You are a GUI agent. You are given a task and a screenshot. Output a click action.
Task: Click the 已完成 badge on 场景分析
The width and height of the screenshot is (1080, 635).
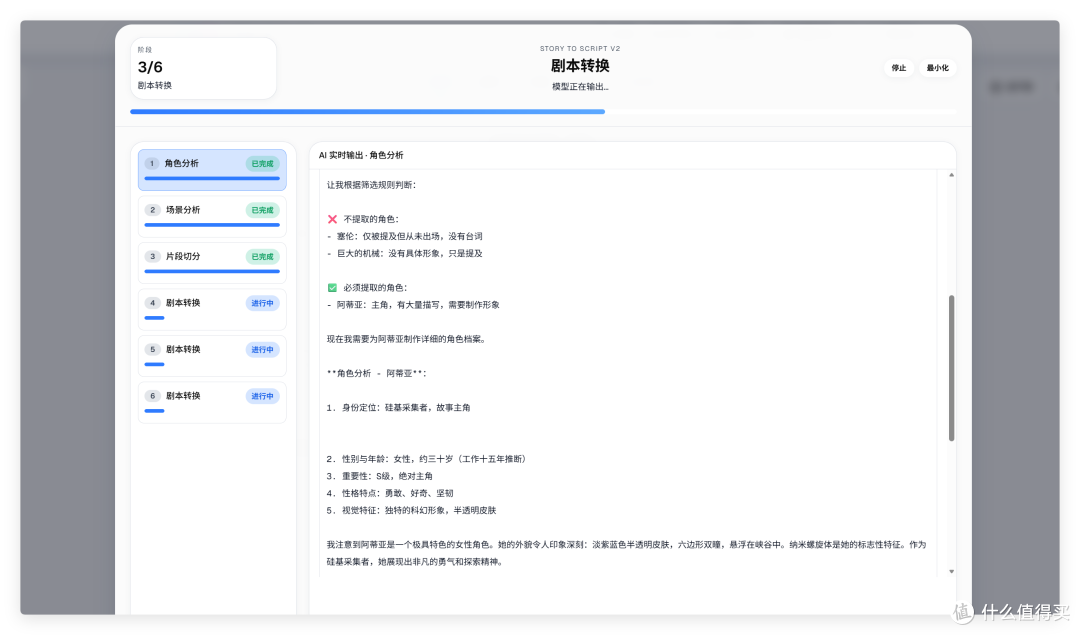pyautogui.click(x=262, y=210)
